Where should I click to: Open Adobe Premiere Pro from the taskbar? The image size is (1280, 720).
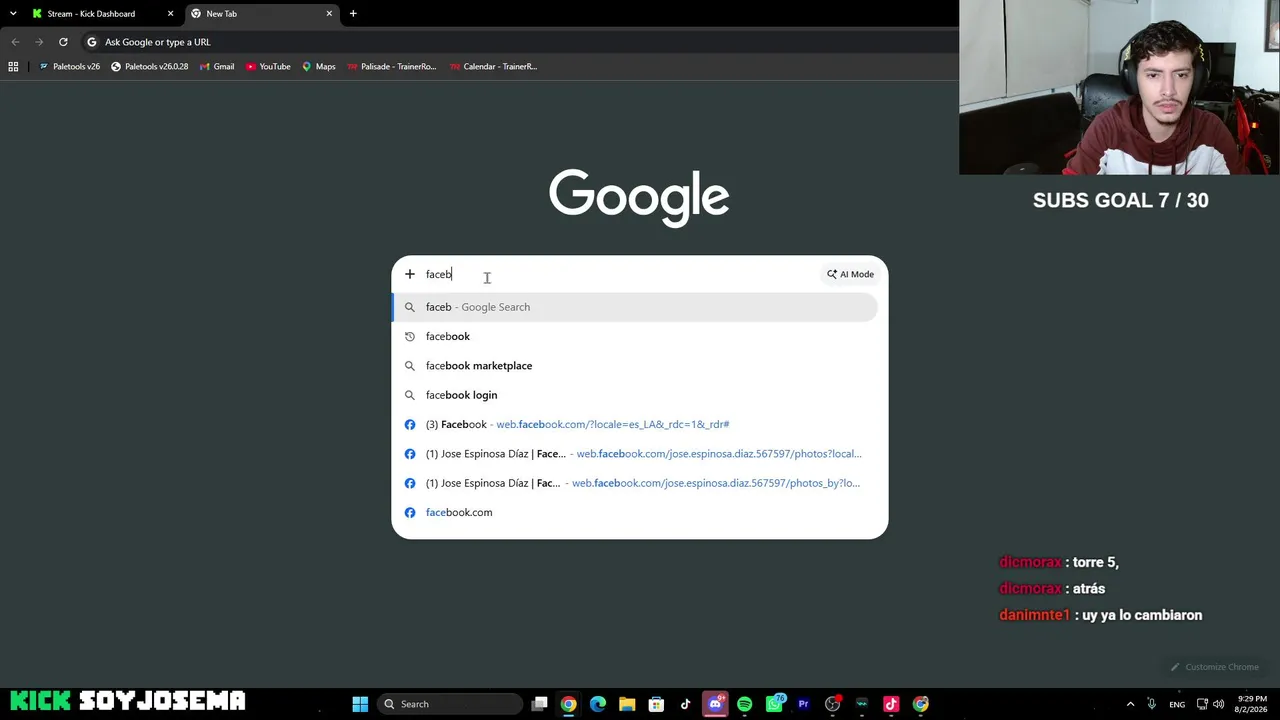[803, 704]
